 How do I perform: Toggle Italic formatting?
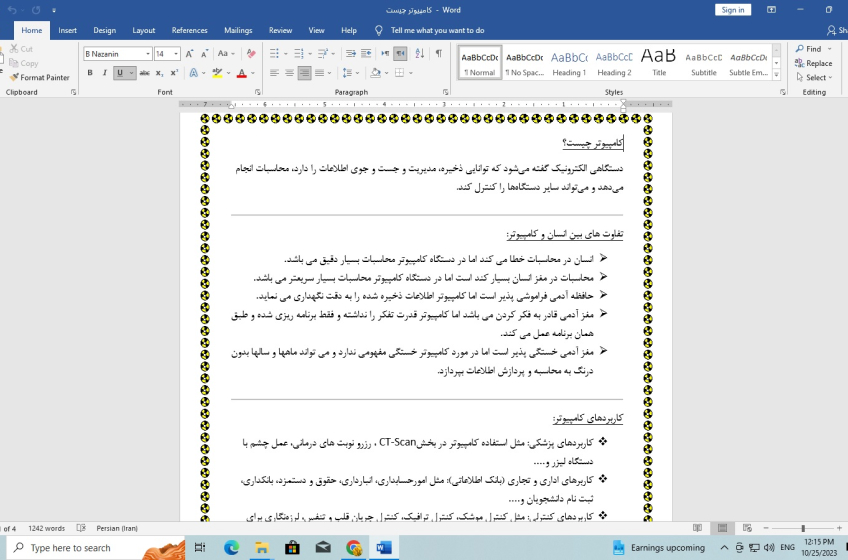point(104,73)
